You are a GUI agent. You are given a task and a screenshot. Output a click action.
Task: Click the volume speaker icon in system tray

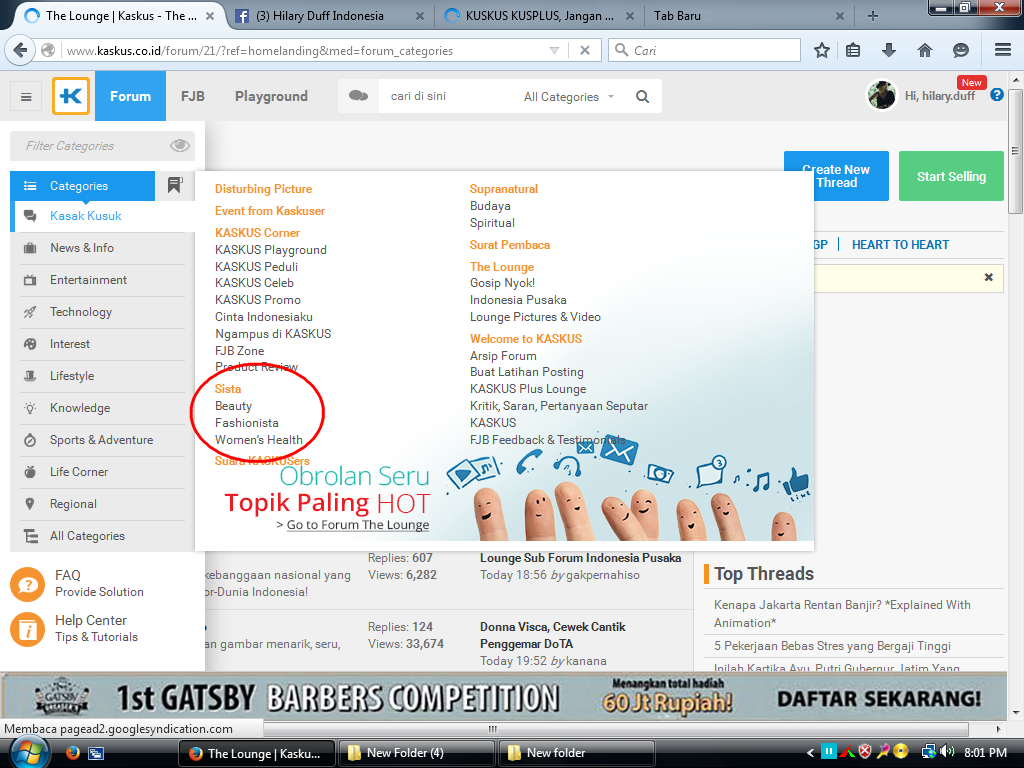[x=948, y=752]
